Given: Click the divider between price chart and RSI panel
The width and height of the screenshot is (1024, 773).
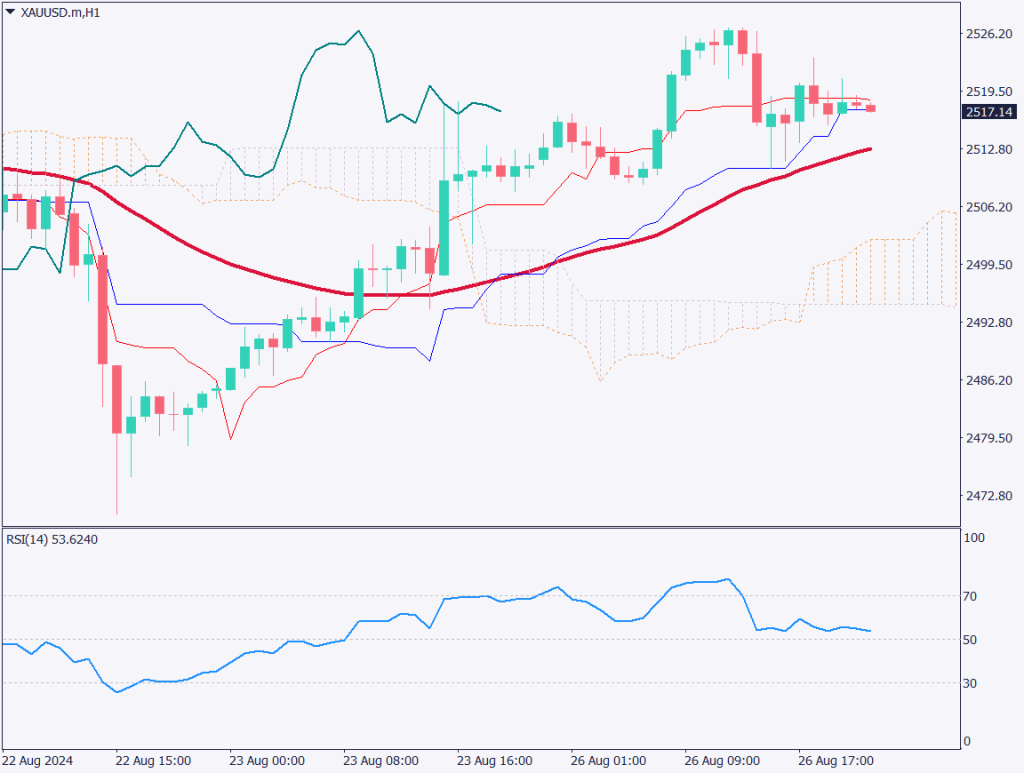Looking at the screenshot, I should point(480,526).
